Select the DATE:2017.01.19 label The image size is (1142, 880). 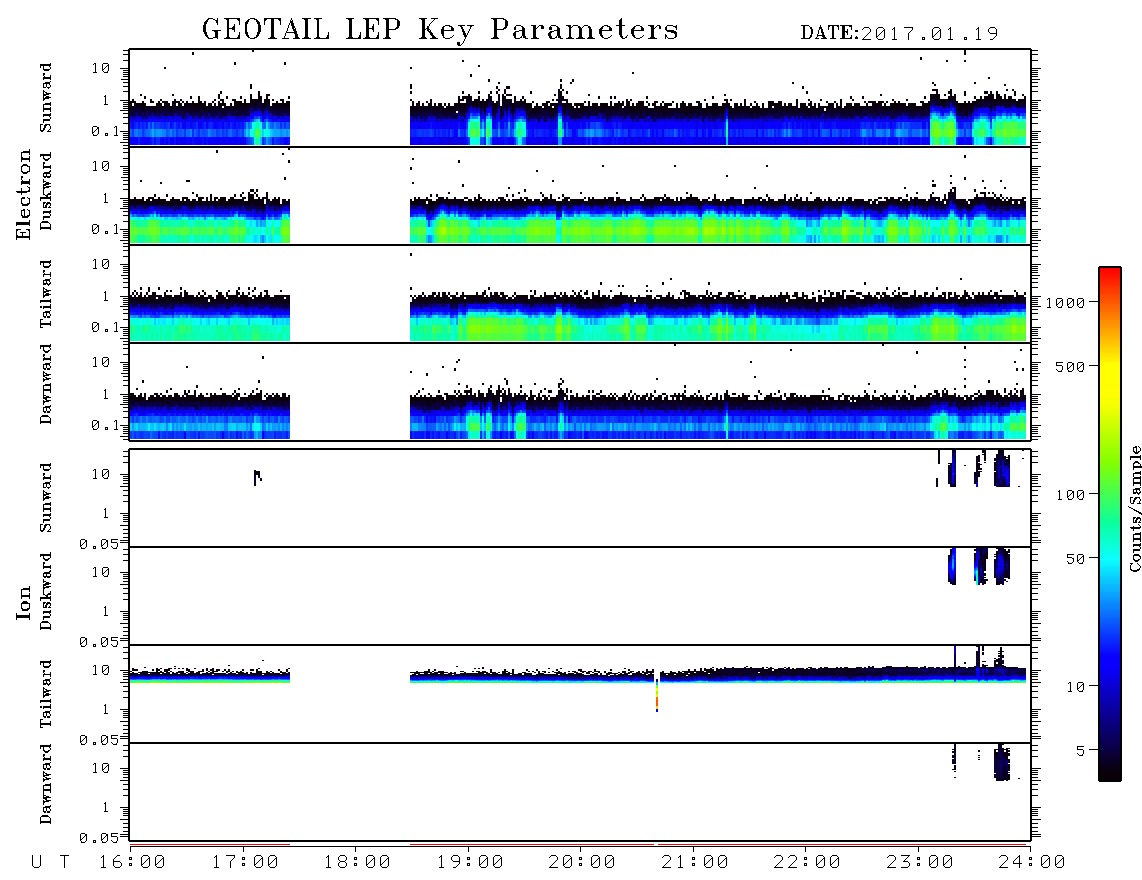[899, 33]
